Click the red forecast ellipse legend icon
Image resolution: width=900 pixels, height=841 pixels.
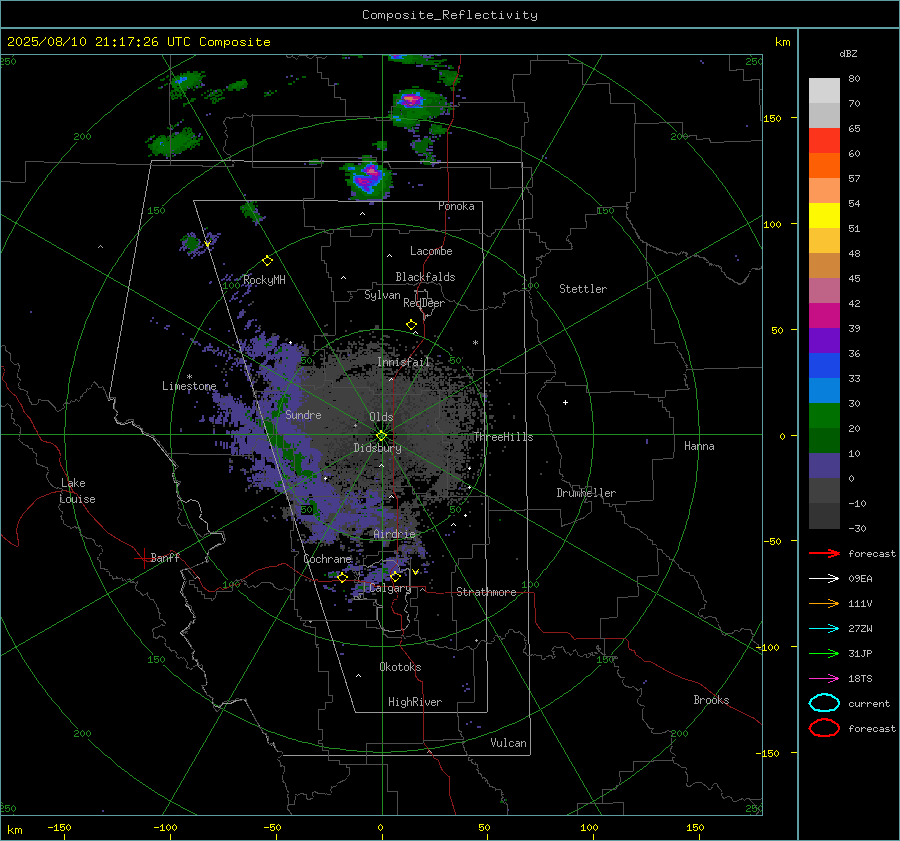(824, 728)
